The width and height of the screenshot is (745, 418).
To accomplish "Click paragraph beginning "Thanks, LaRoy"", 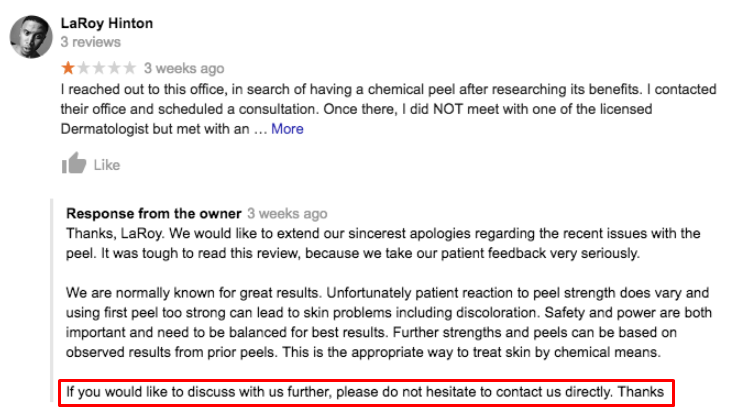I will pyautogui.click(x=383, y=243).
